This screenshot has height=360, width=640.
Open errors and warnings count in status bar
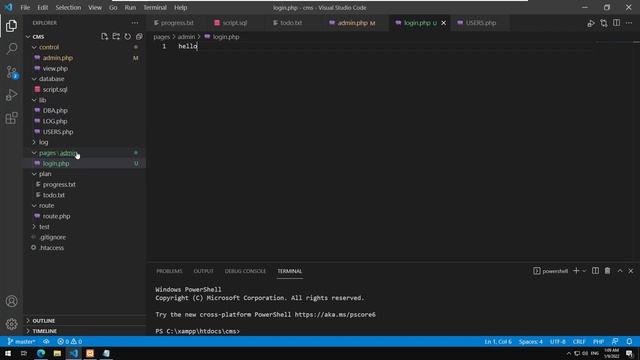(x=70, y=342)
